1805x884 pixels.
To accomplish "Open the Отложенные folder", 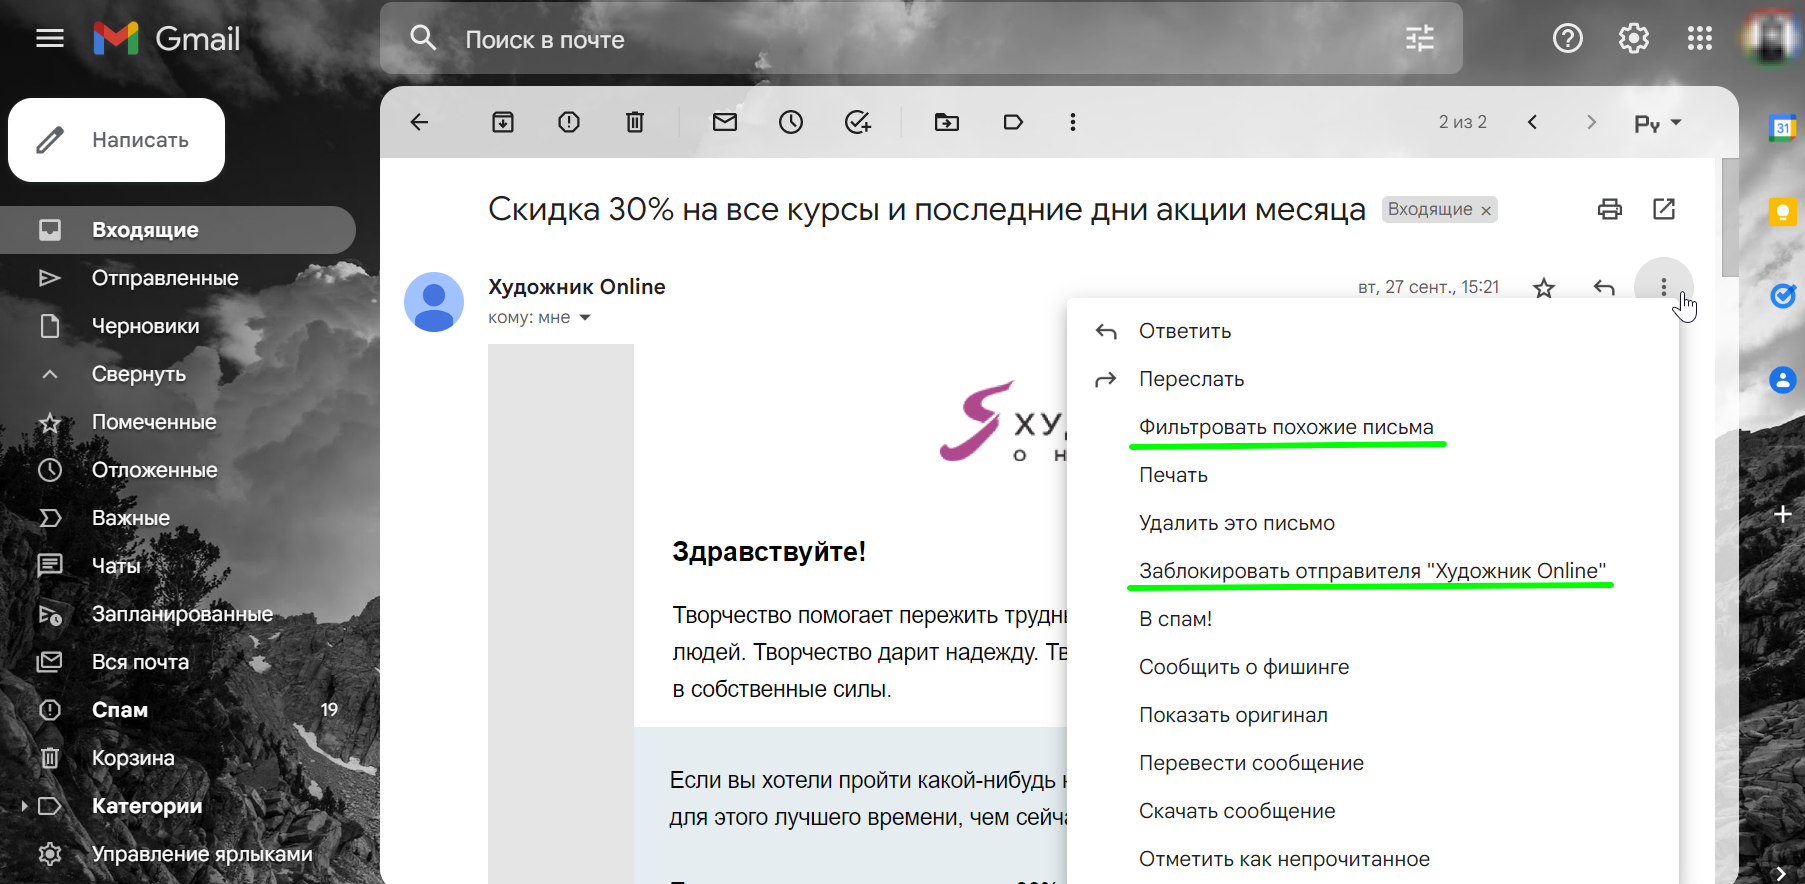I will 178,470.
